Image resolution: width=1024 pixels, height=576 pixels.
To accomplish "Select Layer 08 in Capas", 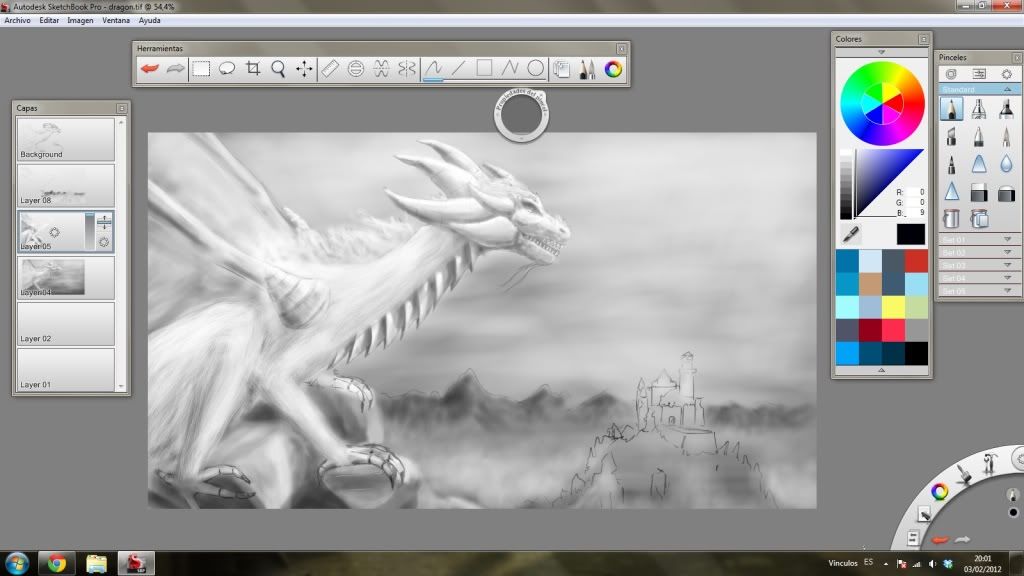I will pyautogui.click(x=65, y=185).
